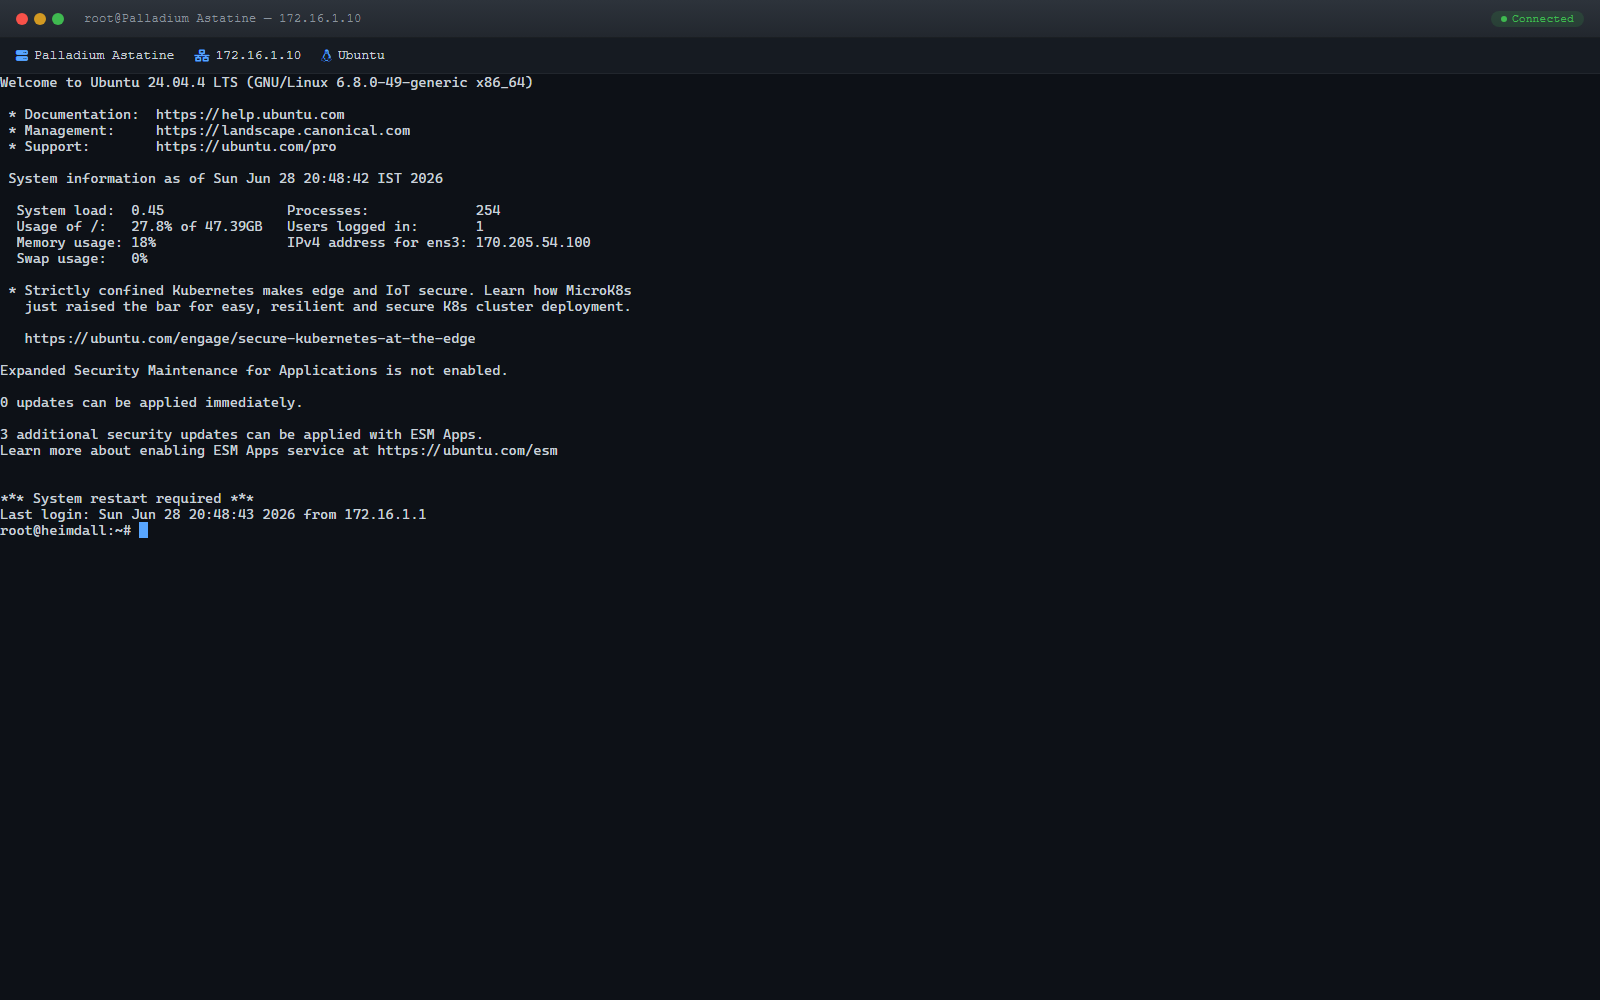Click the Palladium Astatine host label
1600x1000 pixels.
pos(104,56)
